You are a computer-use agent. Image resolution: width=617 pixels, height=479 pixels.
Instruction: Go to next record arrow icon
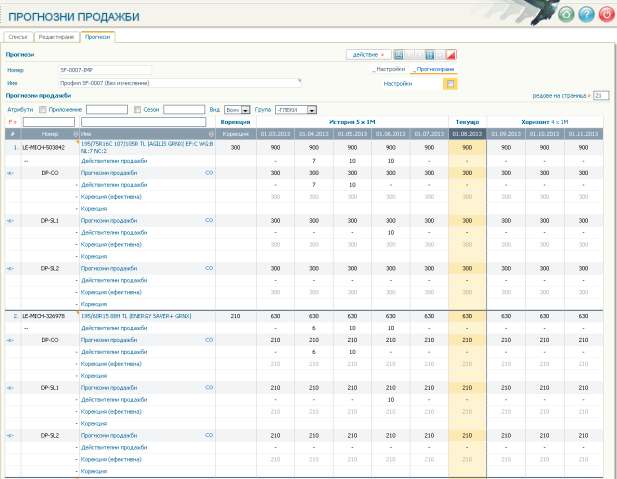[419, 55]
